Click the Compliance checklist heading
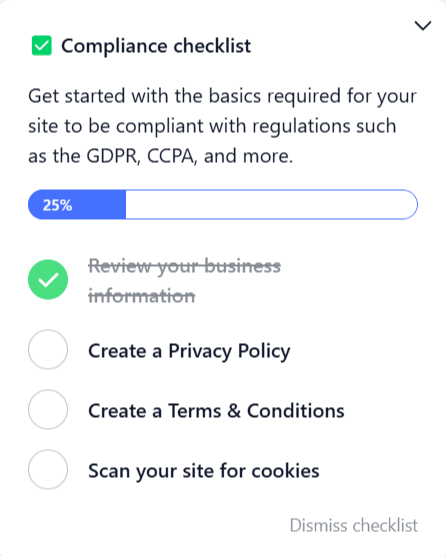Screen dimensions: 446x556 (x=156, y=46)
